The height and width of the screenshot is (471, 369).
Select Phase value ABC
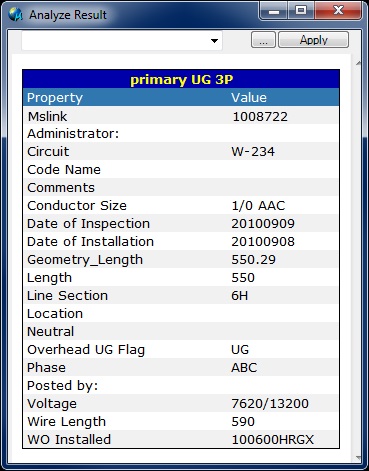coord(244,368)
